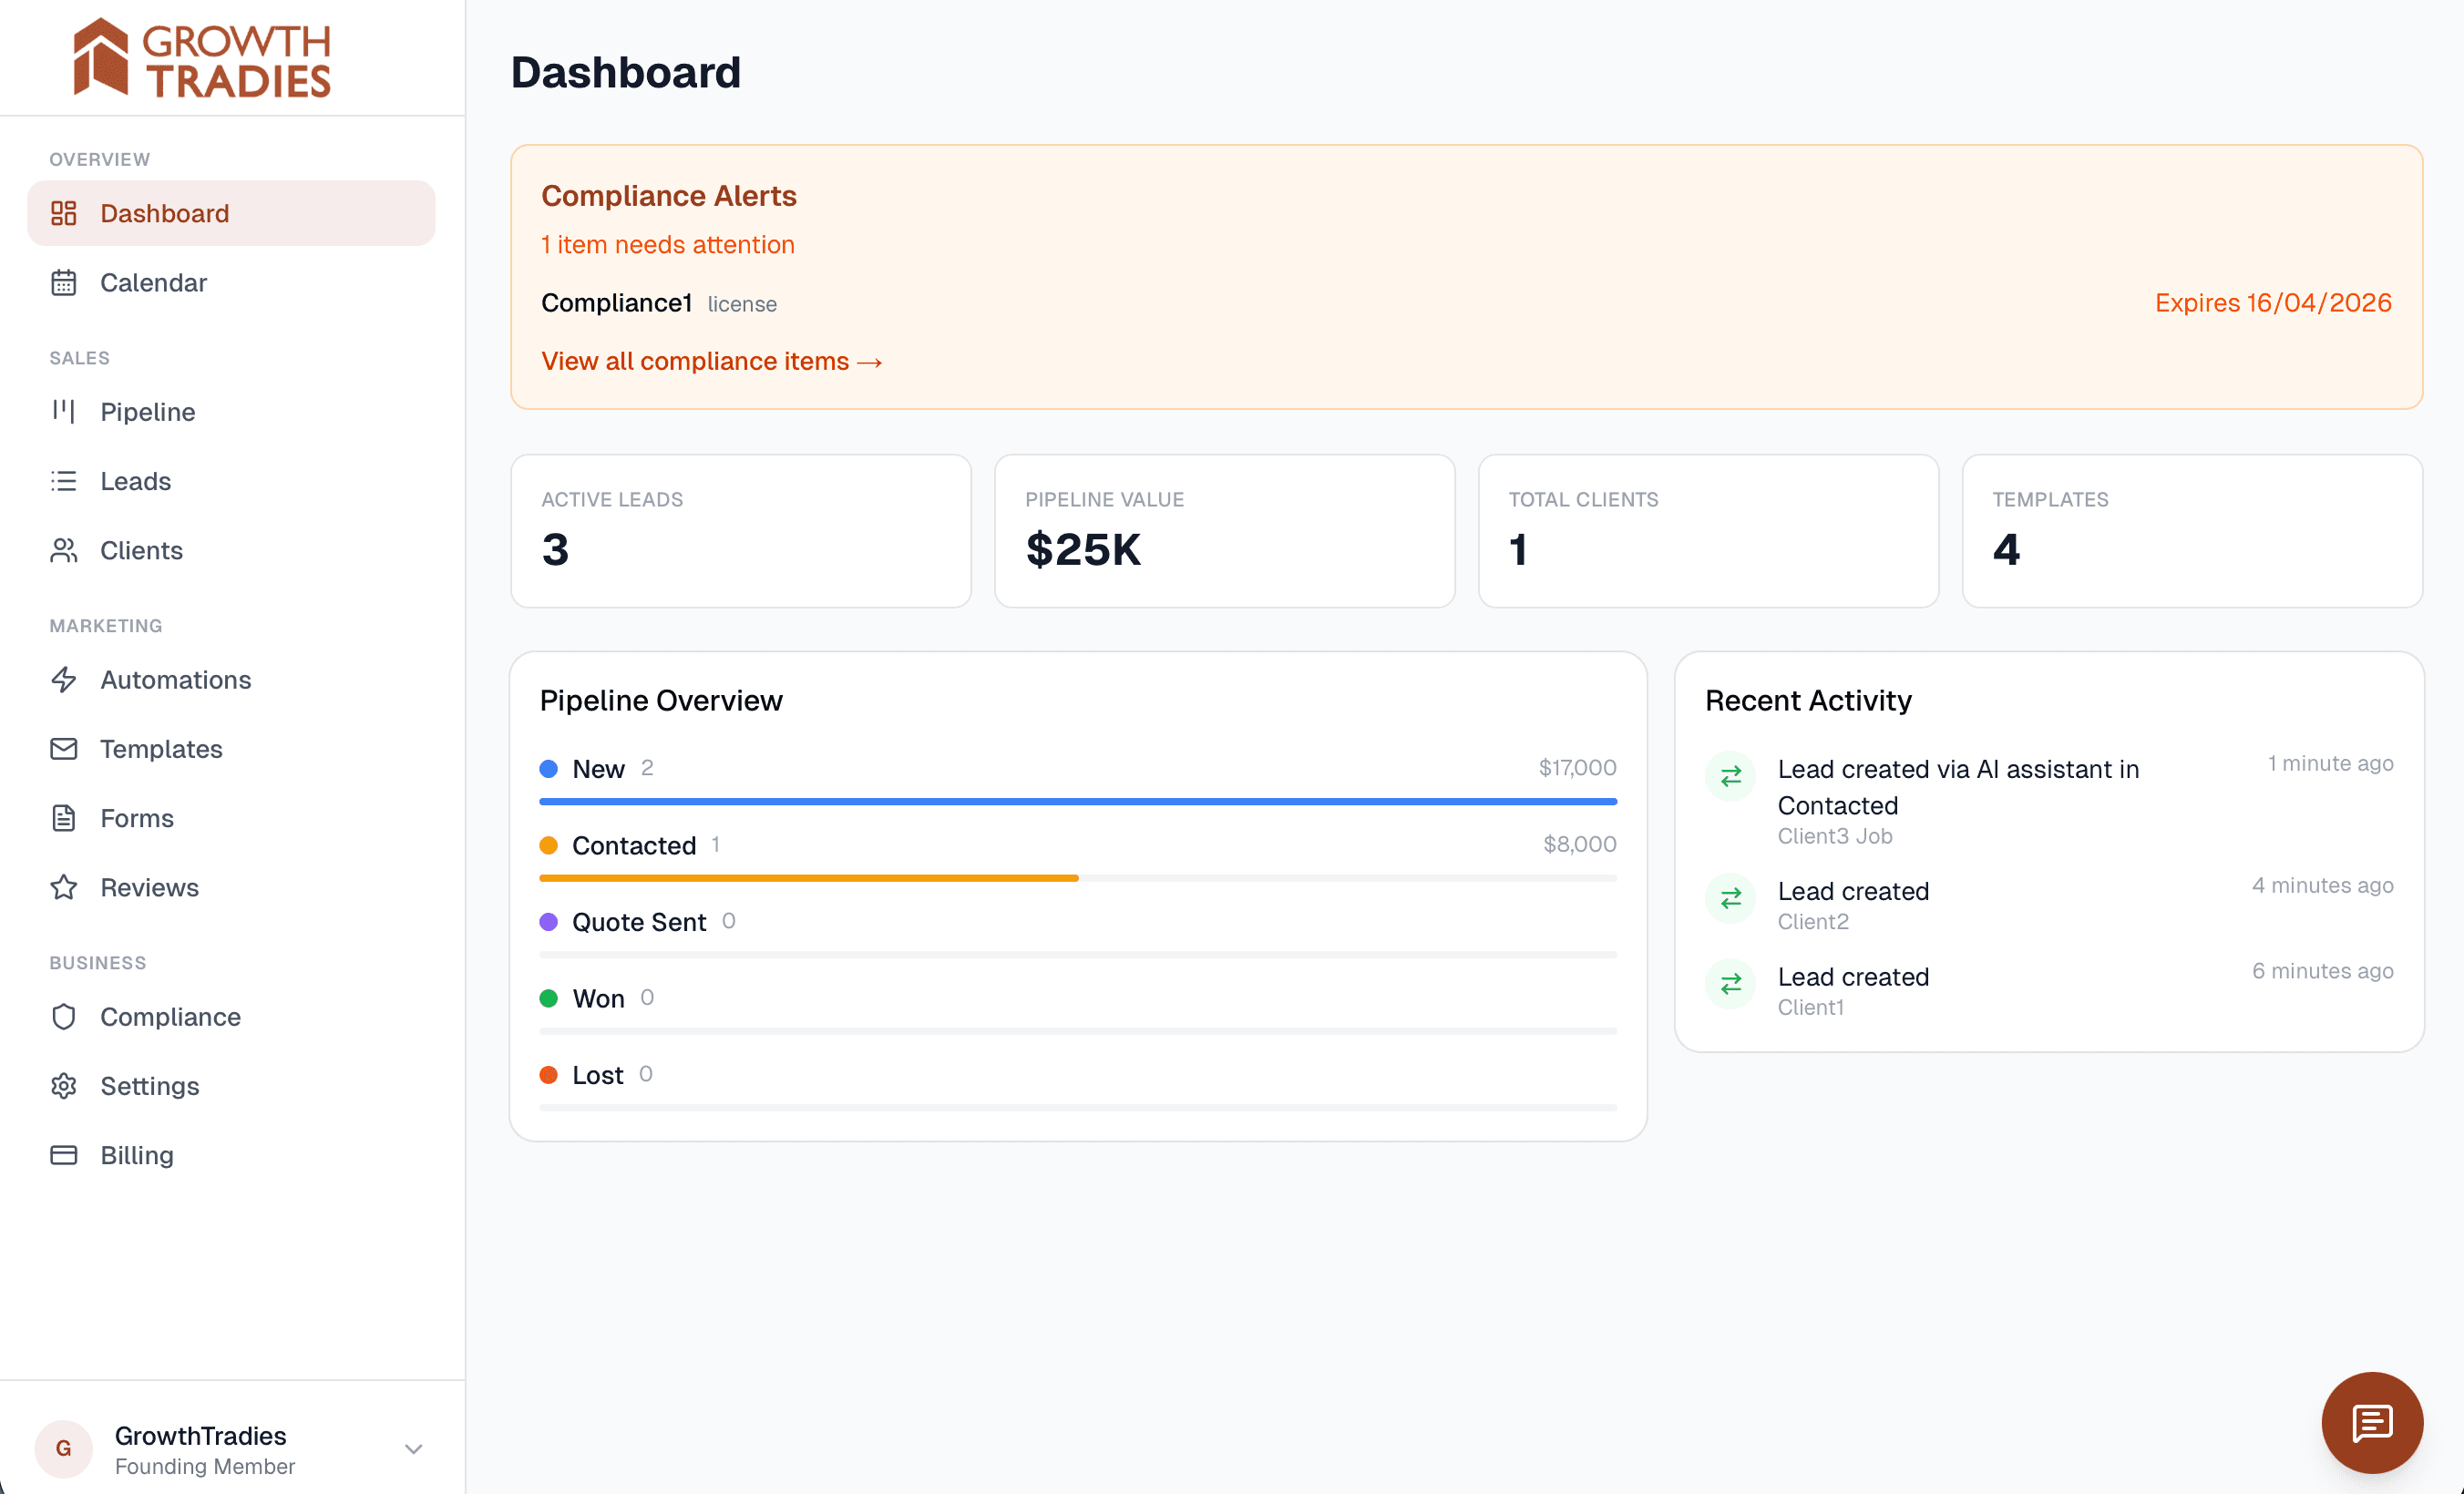Click the Forms document icon
This screenshot has height=1494, width=2464.
pyautogui.click(x=64, y=817)
